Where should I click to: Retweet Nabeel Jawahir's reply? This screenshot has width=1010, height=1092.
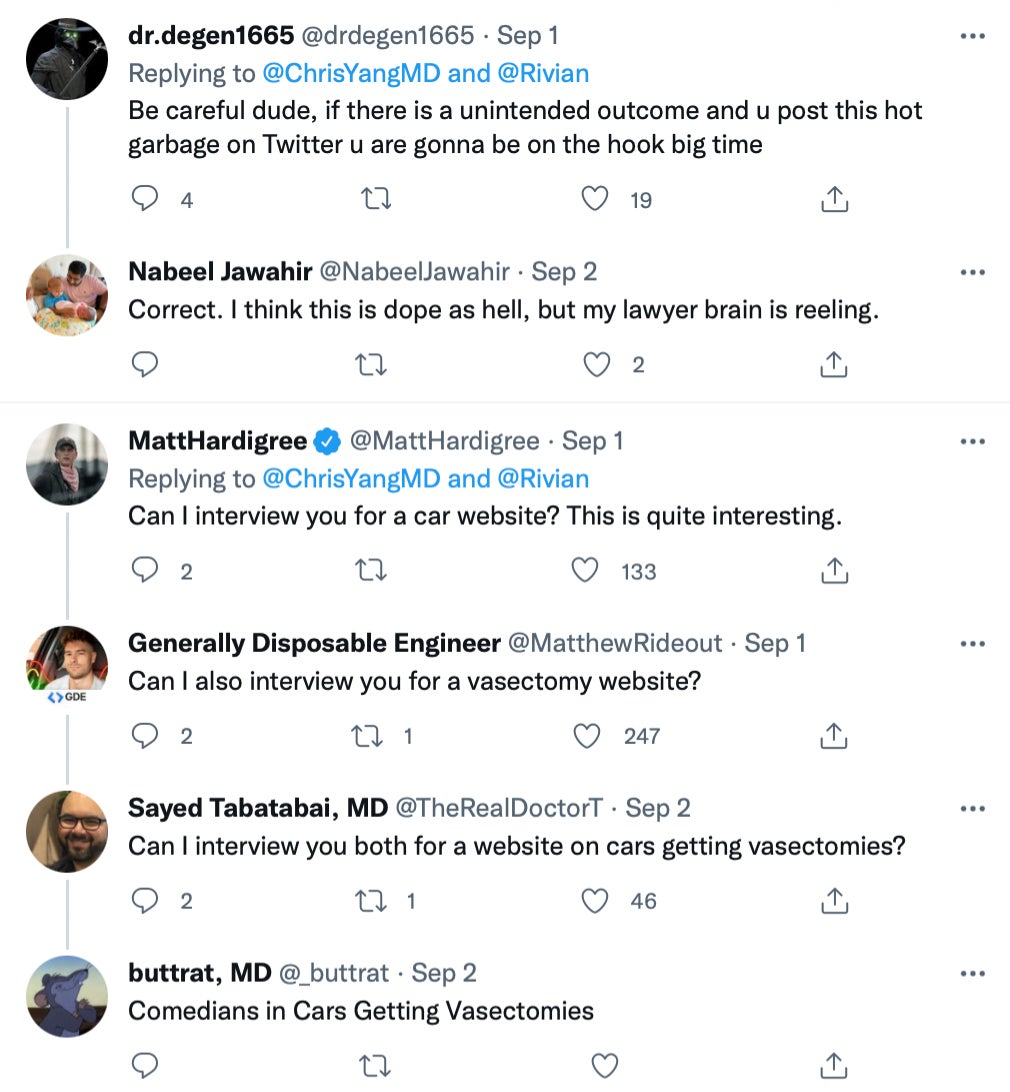pos(374,365)
